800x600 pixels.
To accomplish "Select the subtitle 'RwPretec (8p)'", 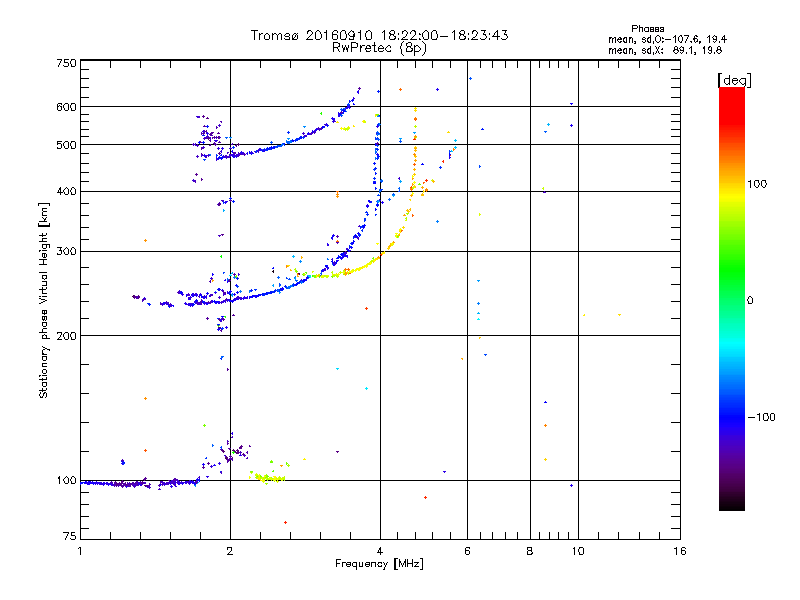I will [379, 48].
